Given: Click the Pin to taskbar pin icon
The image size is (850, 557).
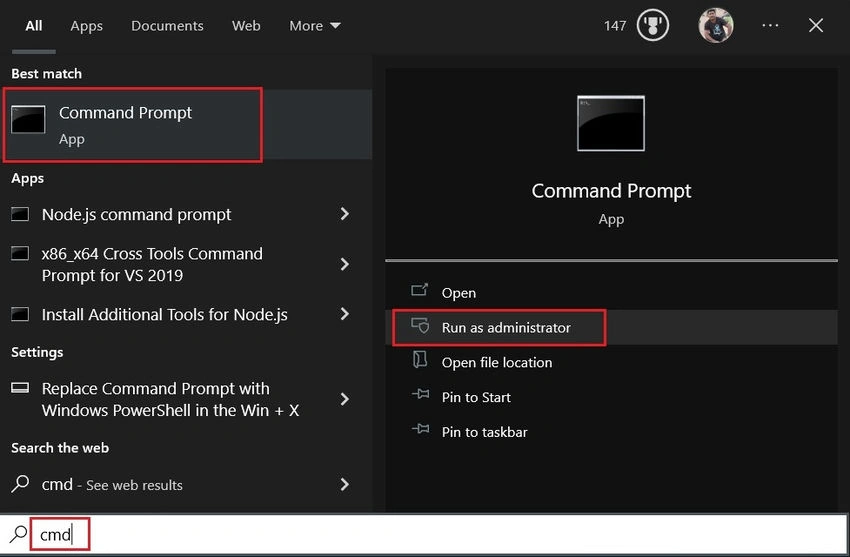Looking at the screenshot, I should click(420, 430).
